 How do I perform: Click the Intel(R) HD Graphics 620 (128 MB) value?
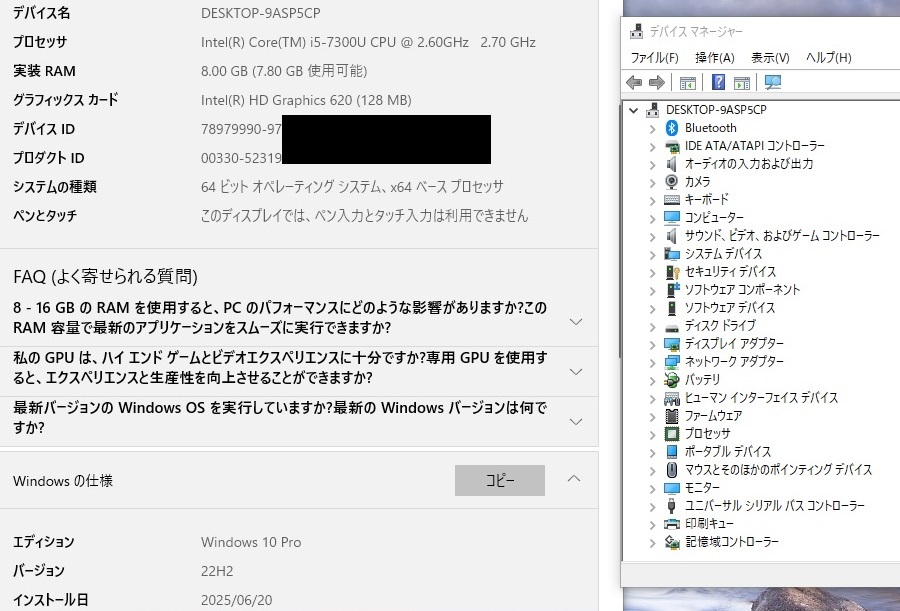point(306,100)
